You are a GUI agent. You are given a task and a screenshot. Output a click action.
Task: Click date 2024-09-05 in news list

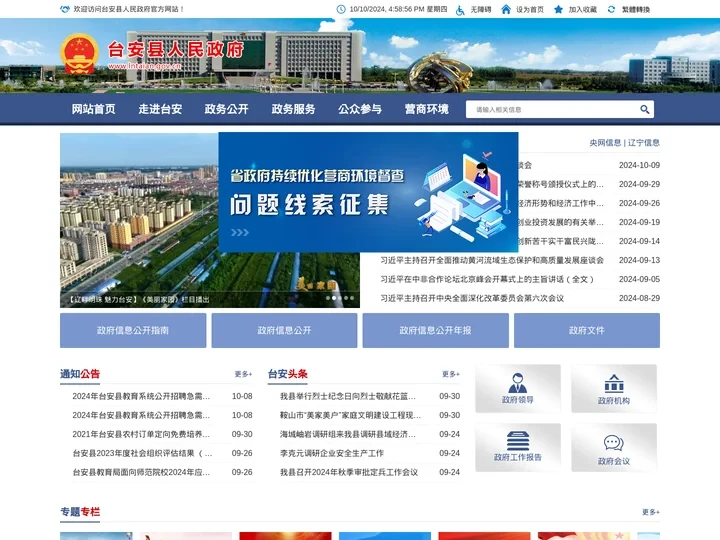click(x=639, y=279)
